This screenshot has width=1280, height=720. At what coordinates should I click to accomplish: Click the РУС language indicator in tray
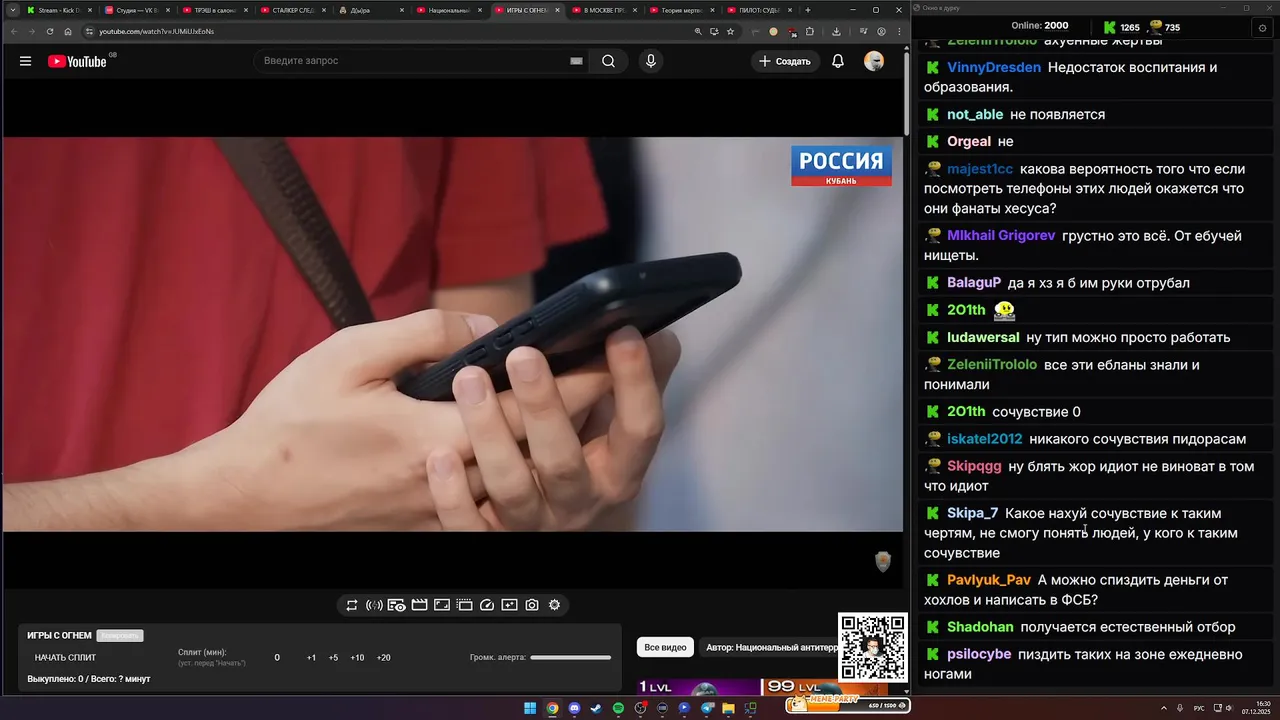coord(1199,708)
